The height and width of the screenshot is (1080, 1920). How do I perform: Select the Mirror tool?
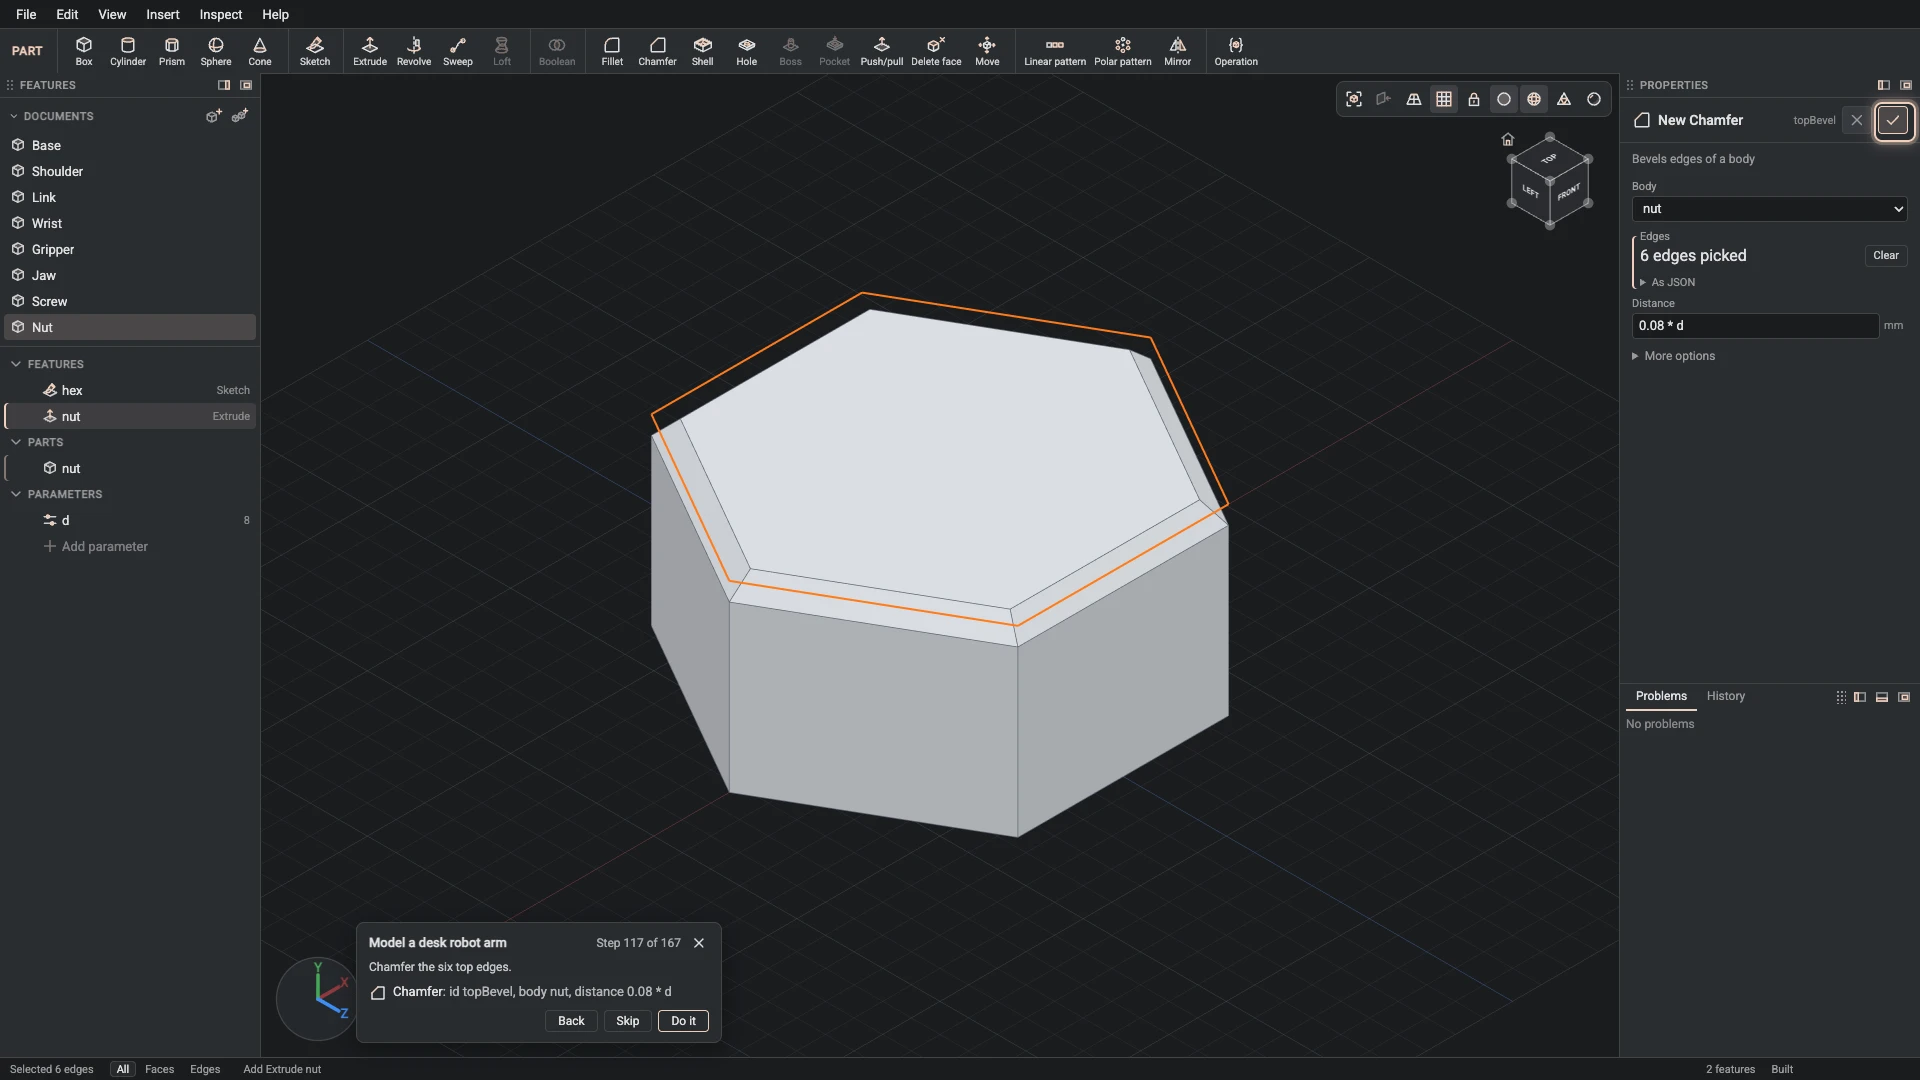click(x=1178, y=51)
